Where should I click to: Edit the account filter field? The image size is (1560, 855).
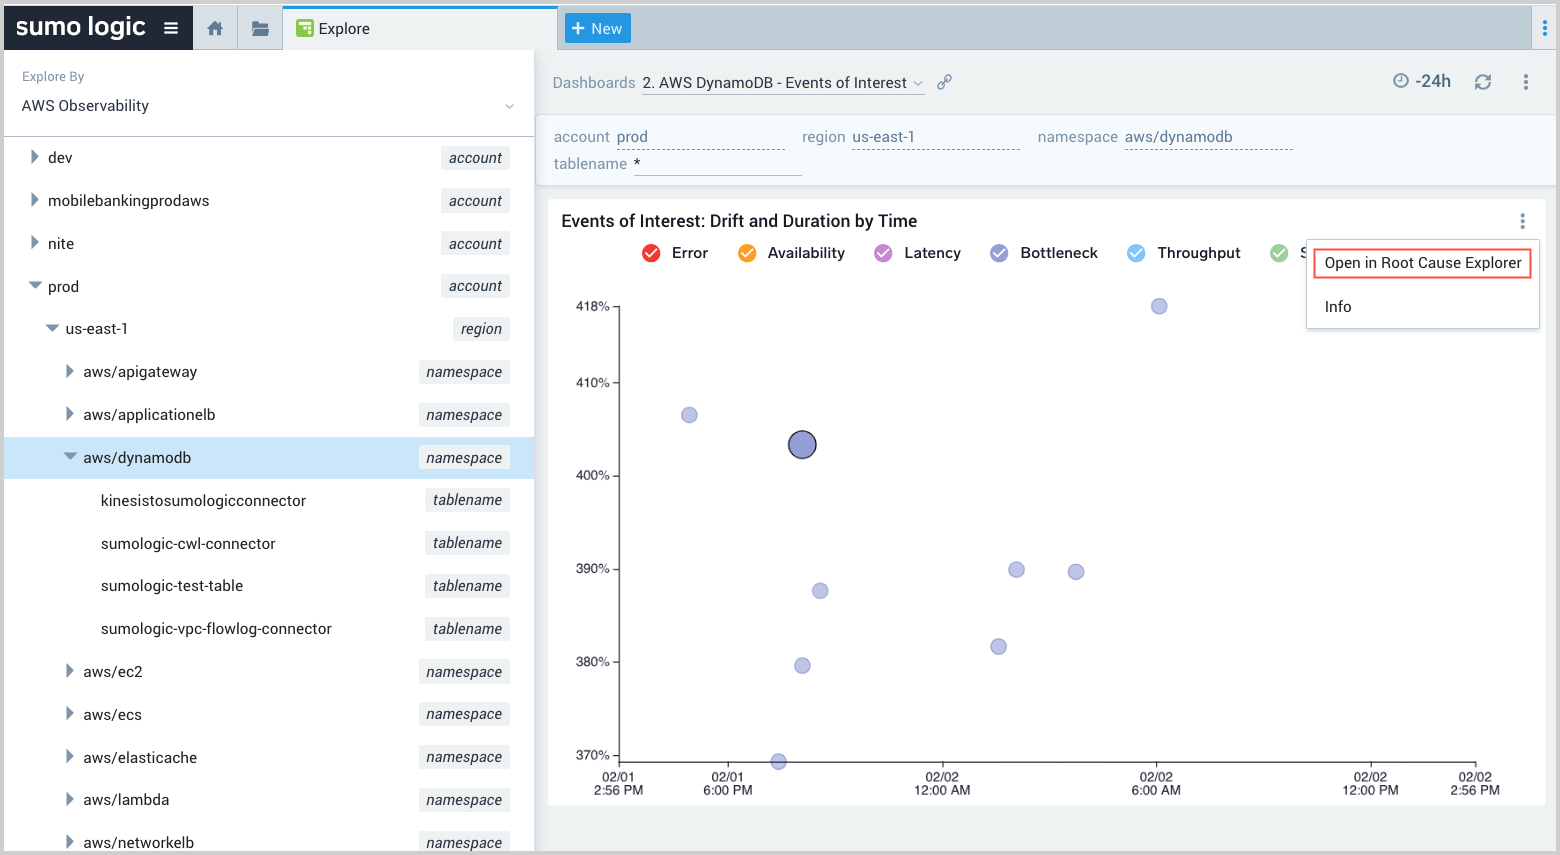(x=700, y=137)
